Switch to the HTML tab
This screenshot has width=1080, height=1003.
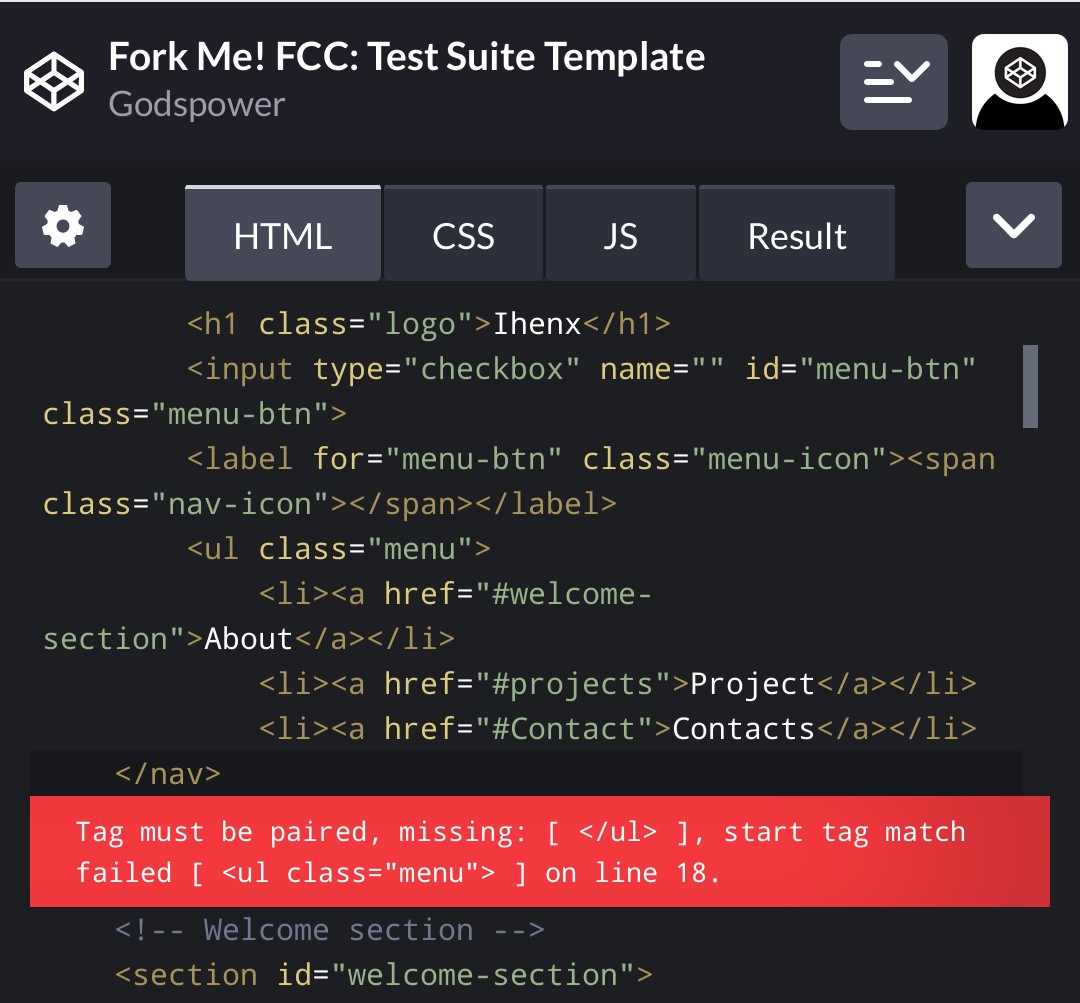tap(282, 236)
